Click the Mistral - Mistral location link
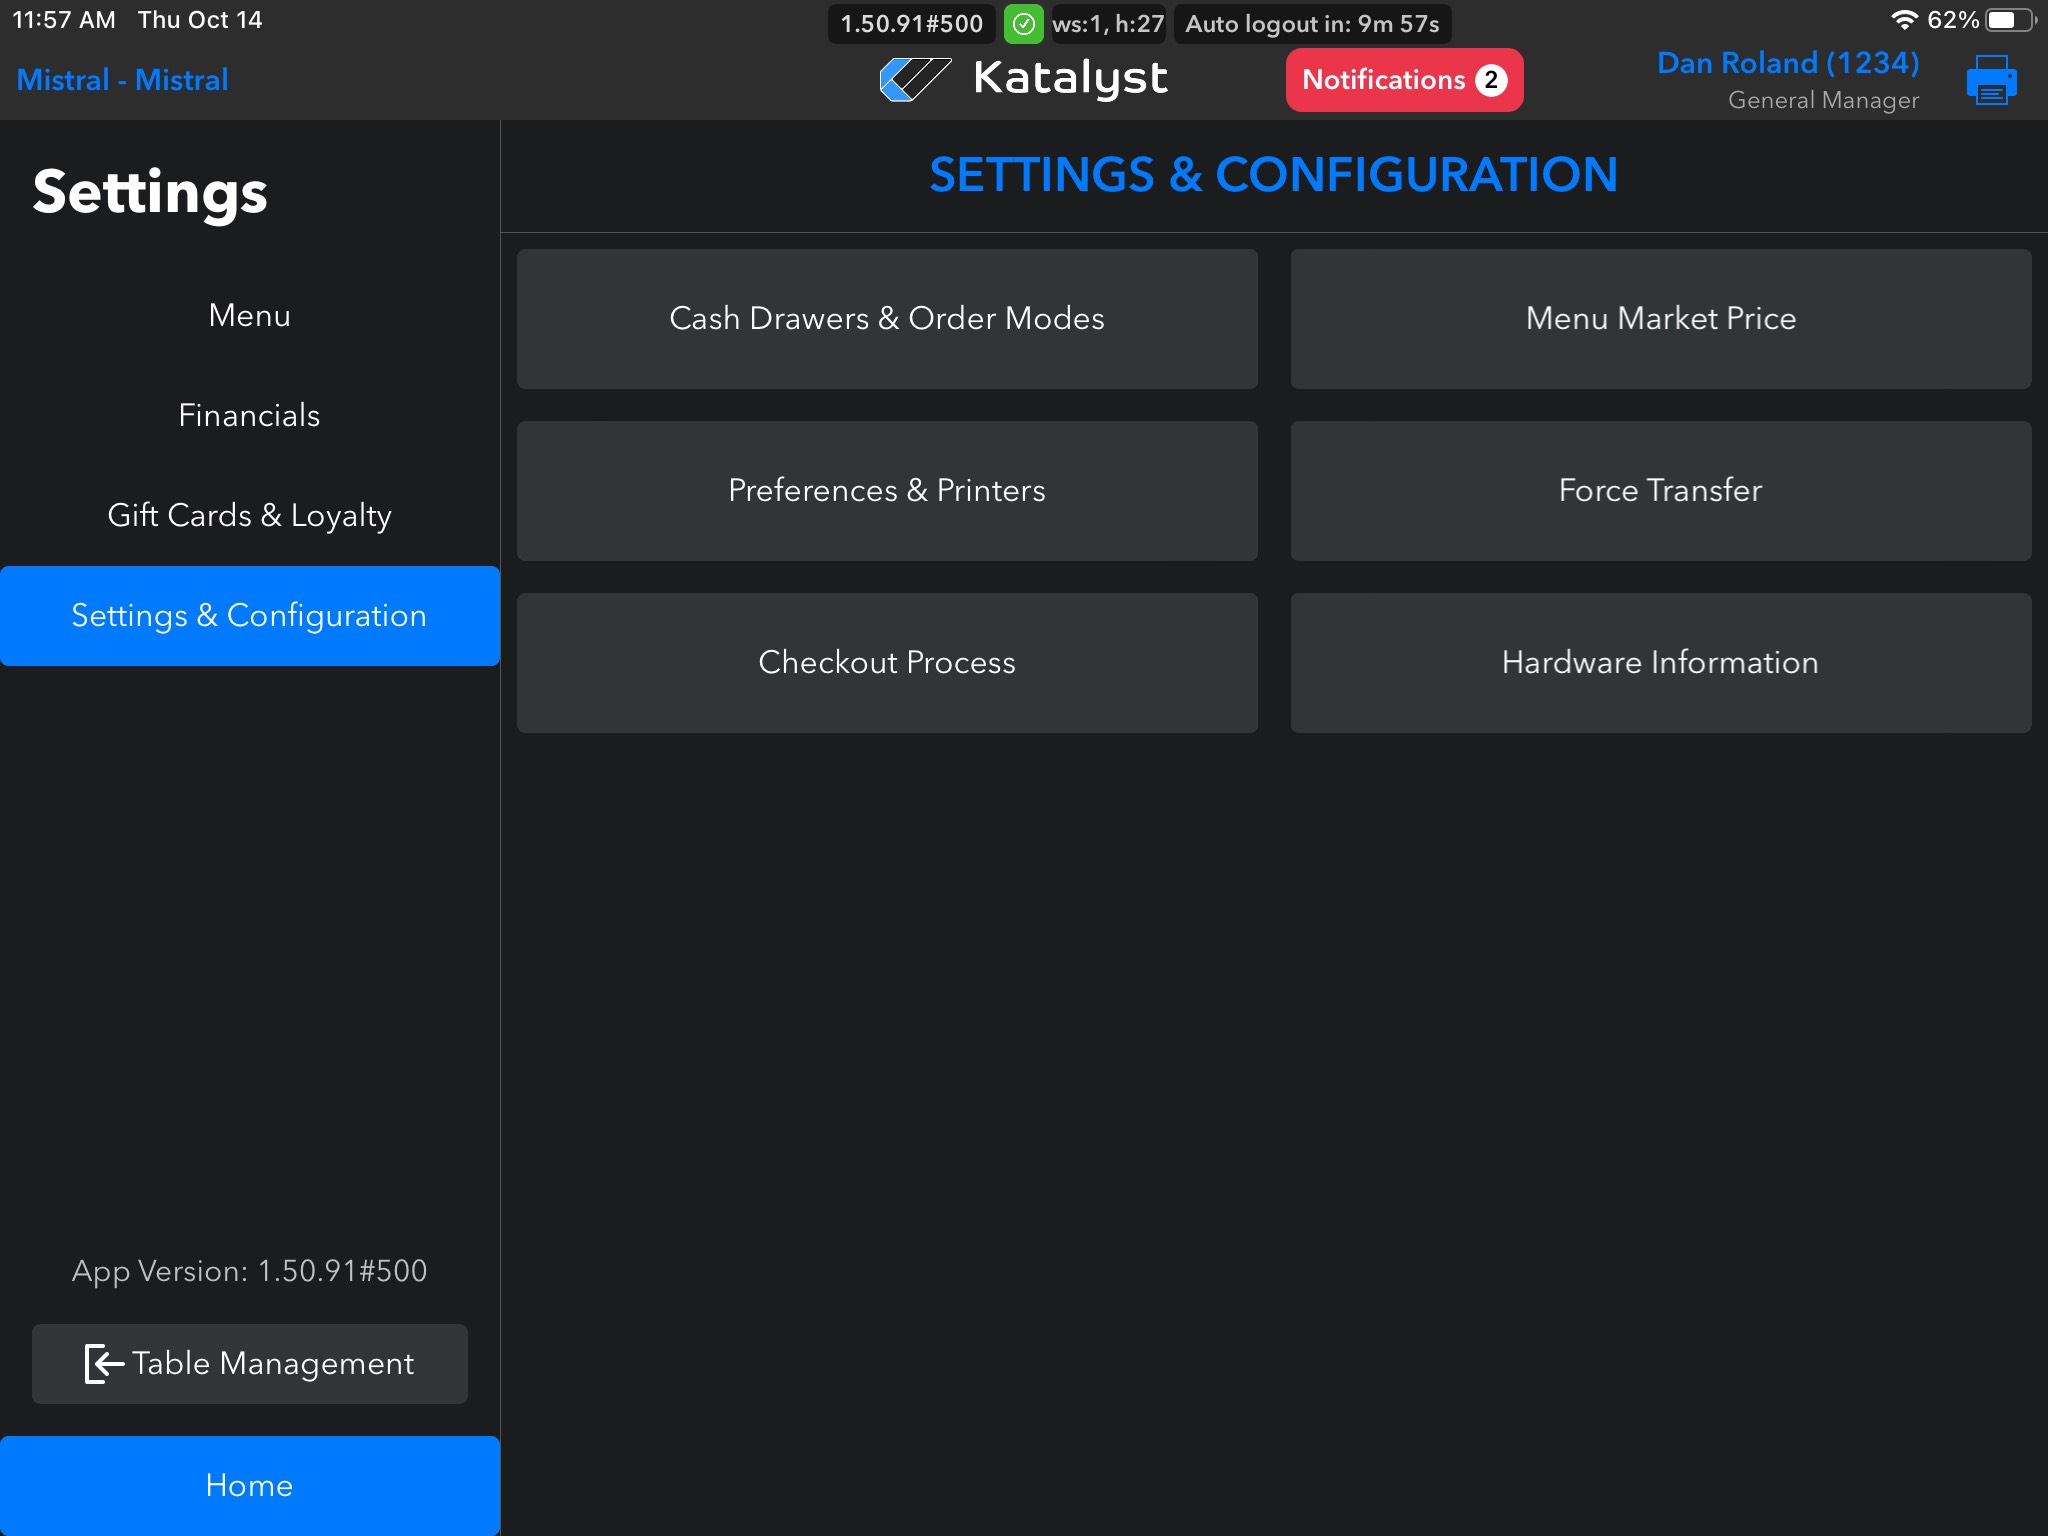The width and height of the screenshot is (2048, 1536). [x=122, y=80]
